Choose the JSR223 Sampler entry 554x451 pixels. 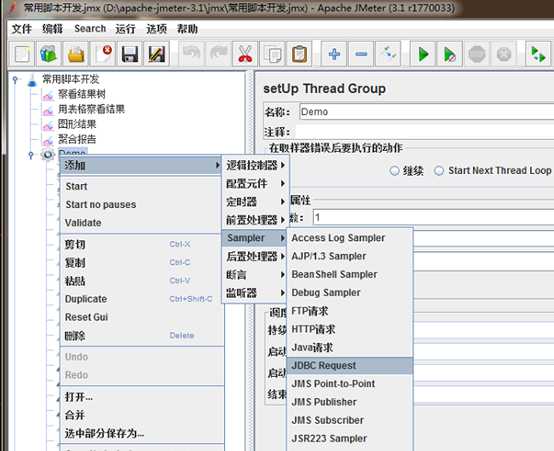(350, 439)
